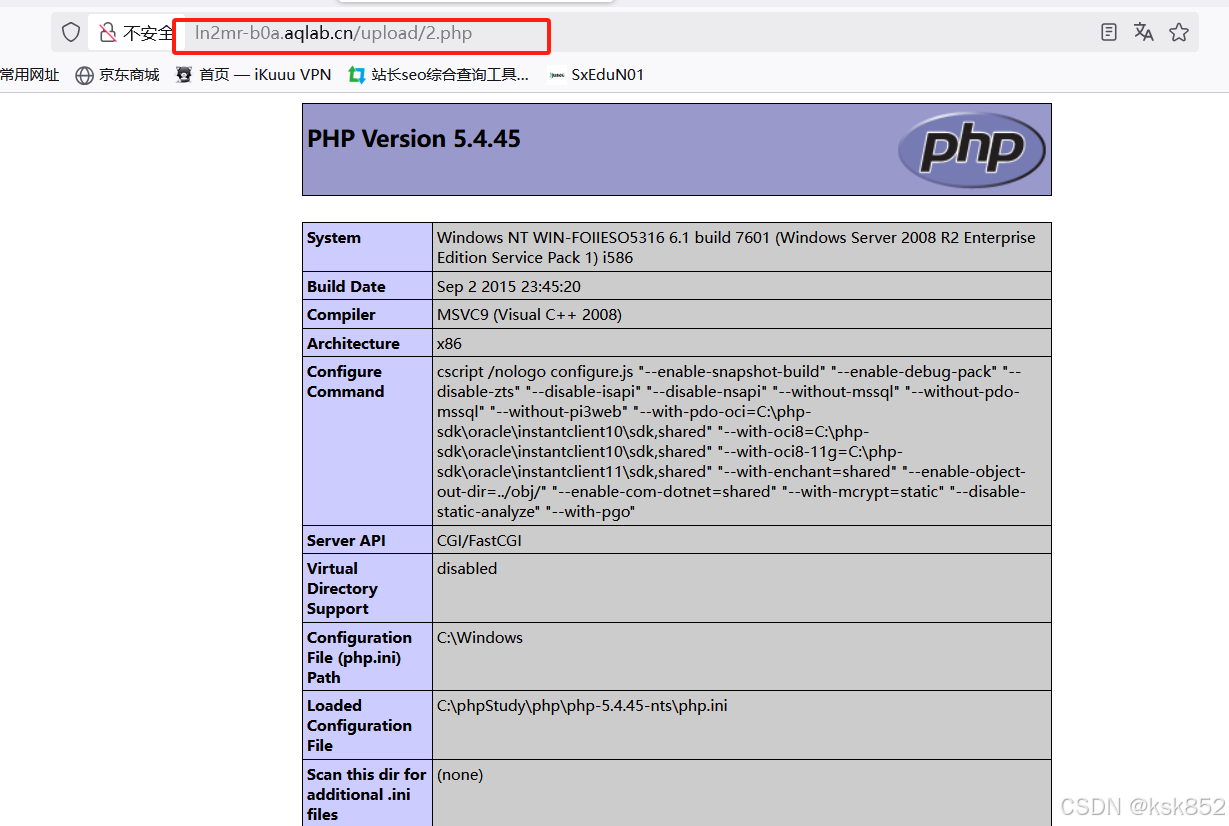The image size is (1229, 826).
Task: Click the translate page icon
Action: [x=1144, y=32]
